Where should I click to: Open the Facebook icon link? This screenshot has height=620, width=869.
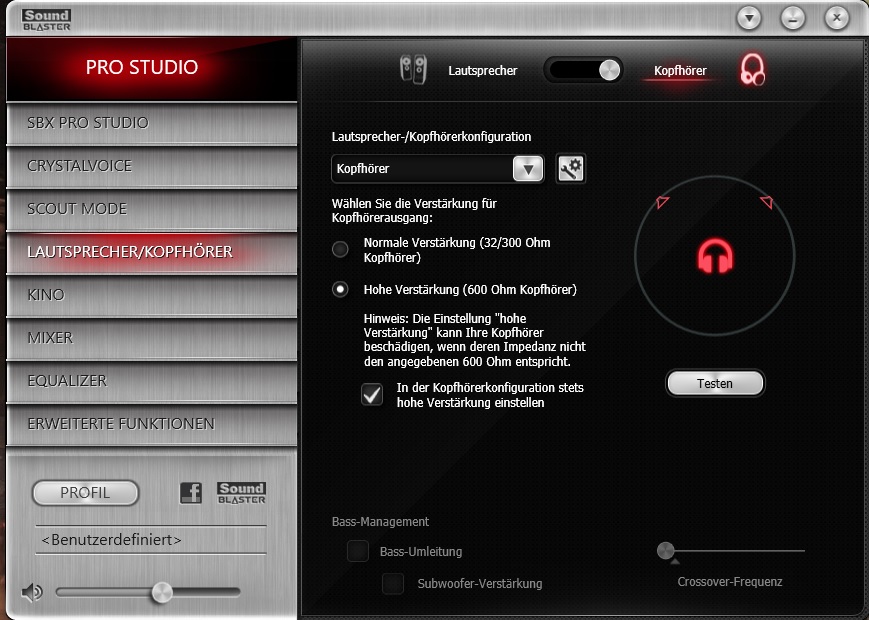coord(191,492)
